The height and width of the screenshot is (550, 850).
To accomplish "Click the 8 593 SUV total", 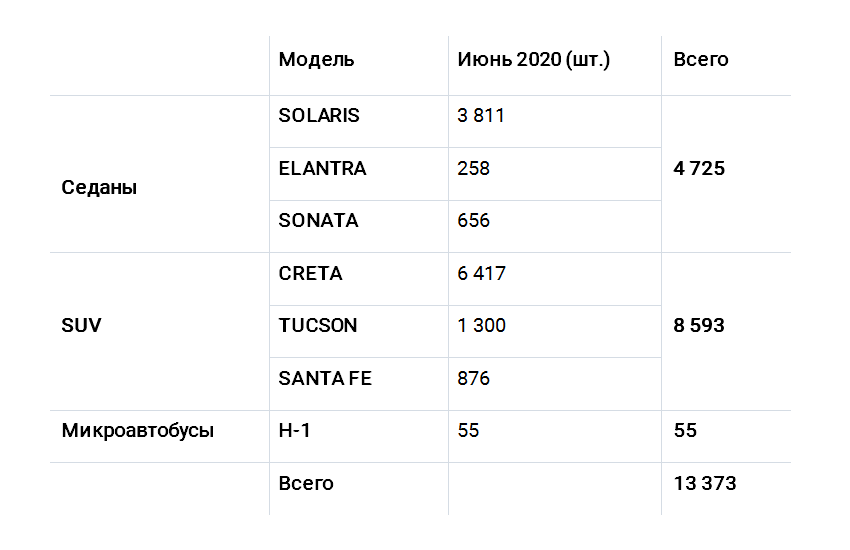I will pos(699,326).
